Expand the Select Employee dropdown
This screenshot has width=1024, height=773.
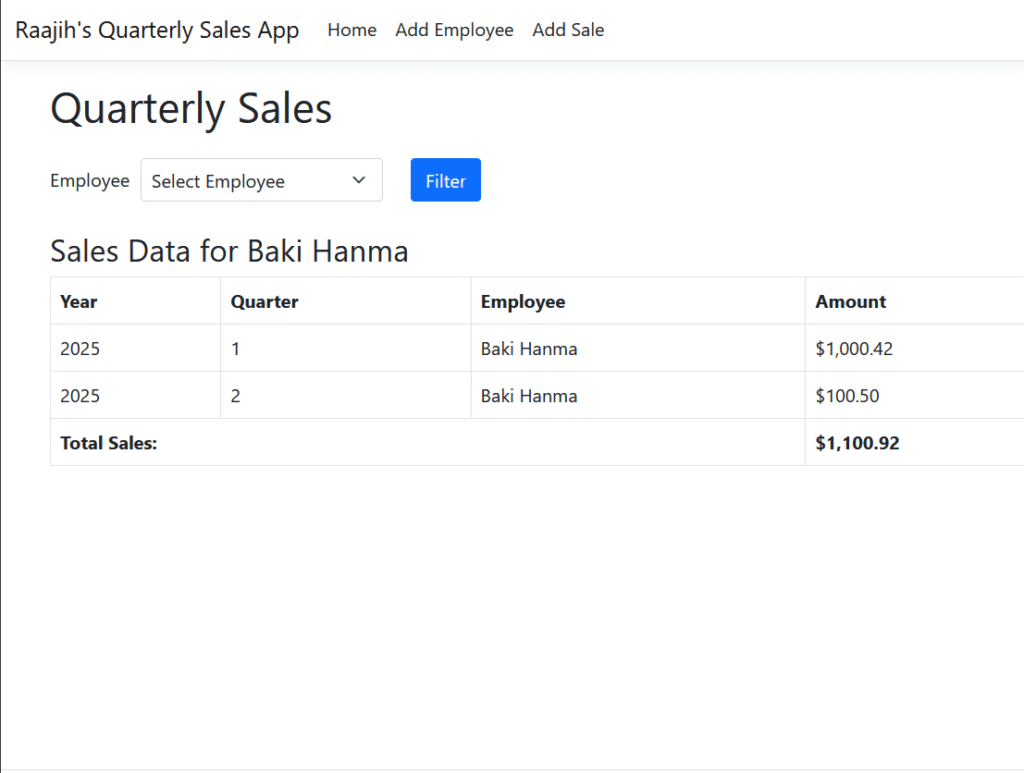262,180
